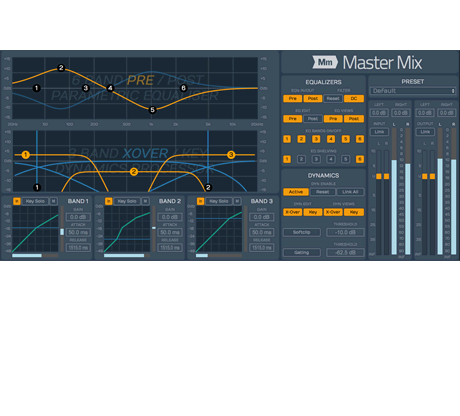Click the Softclip threshold -10.0 dB field
Viewport: 460px width, 416px height.
pyautogui.click(x=345, y=232)
